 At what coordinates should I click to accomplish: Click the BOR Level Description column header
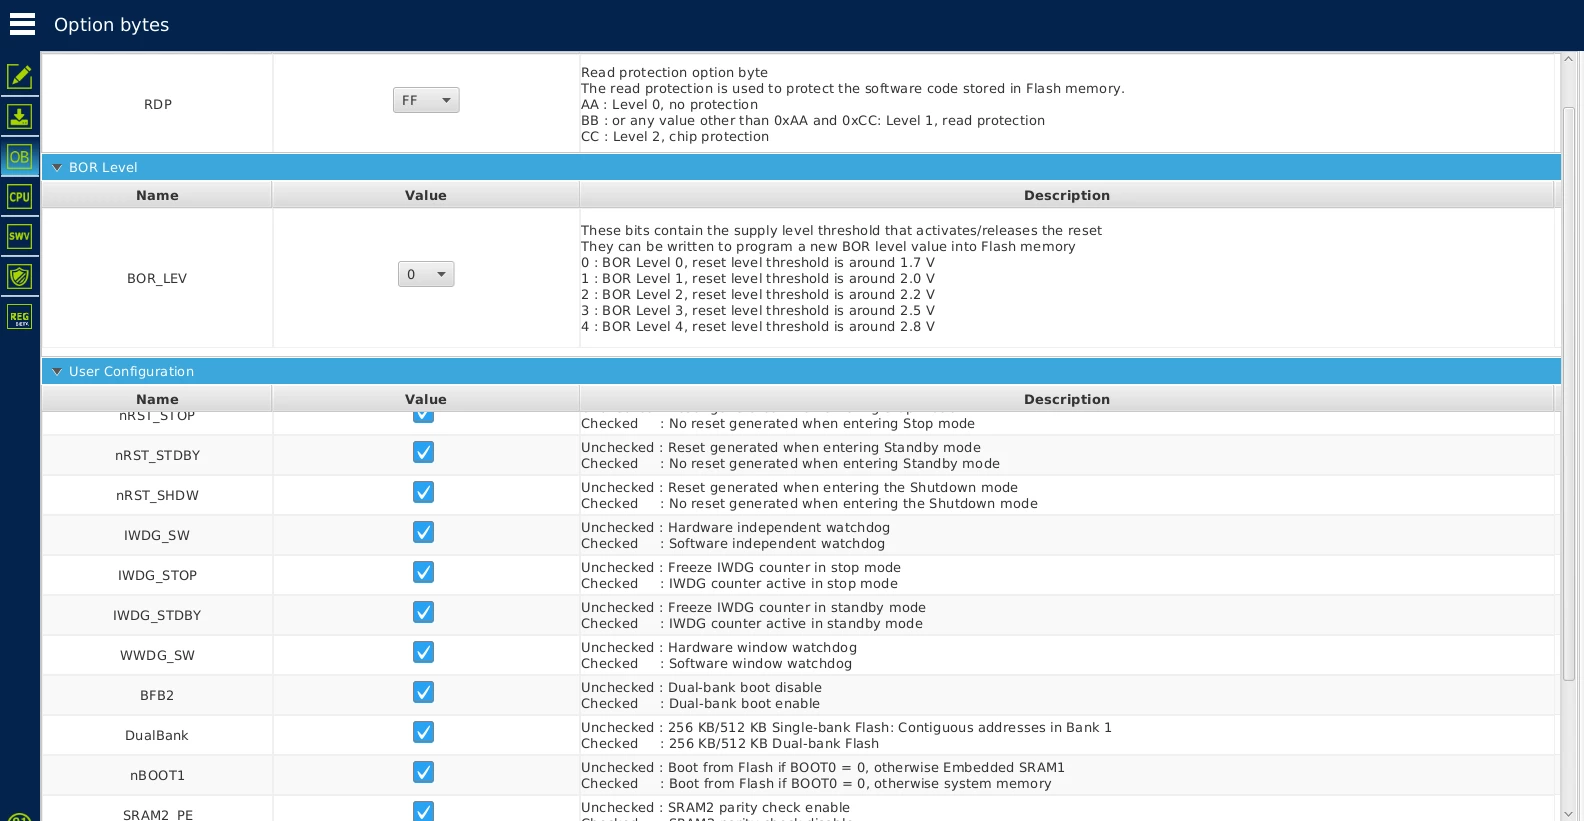coord(1067,195)
